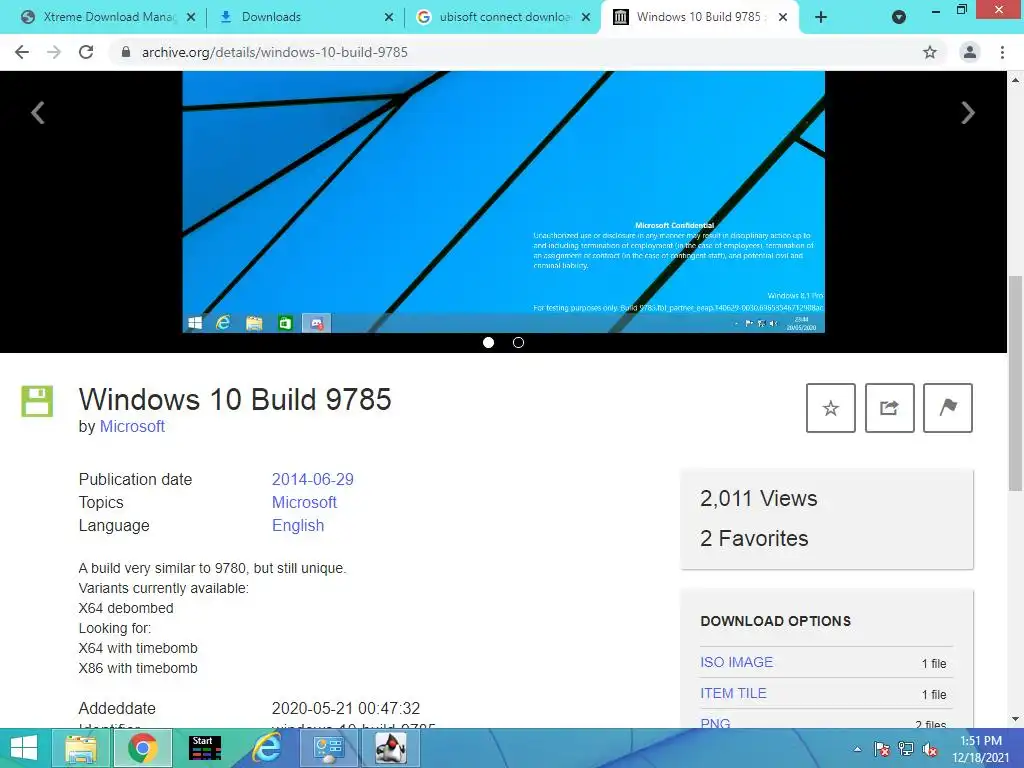The width and height of the screenshot is (1024, 768).
Task: Share this item
Action: tap(889, 408)
